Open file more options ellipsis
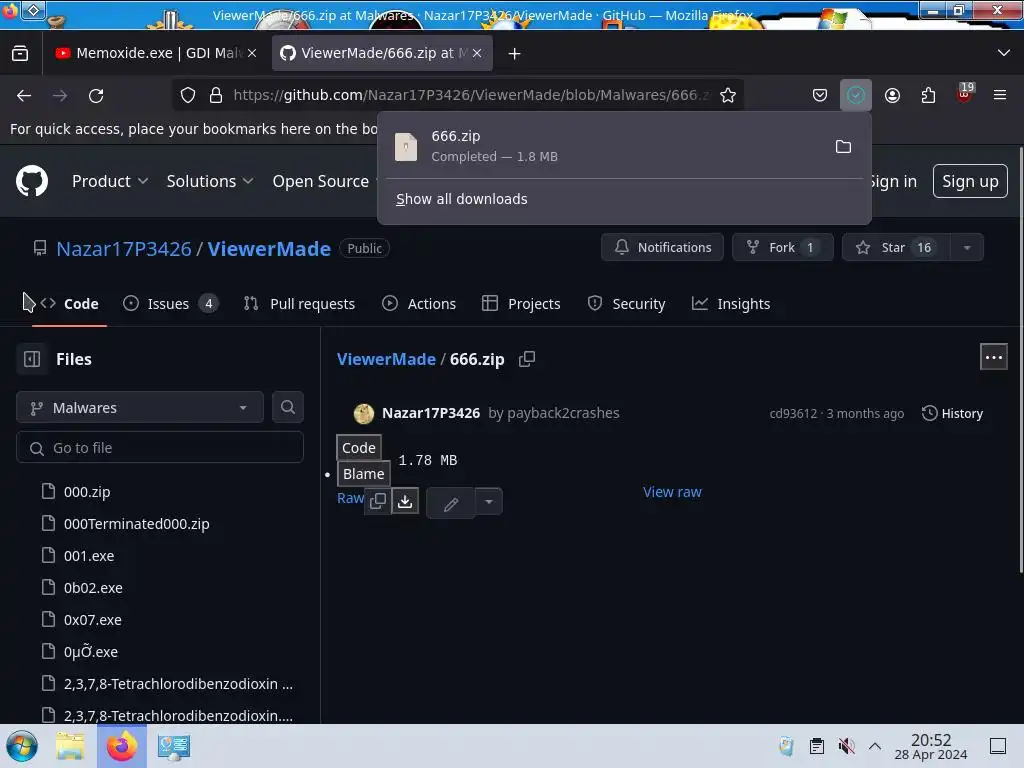The height and width of the screenshot is (768, 1024). [993, 357]
